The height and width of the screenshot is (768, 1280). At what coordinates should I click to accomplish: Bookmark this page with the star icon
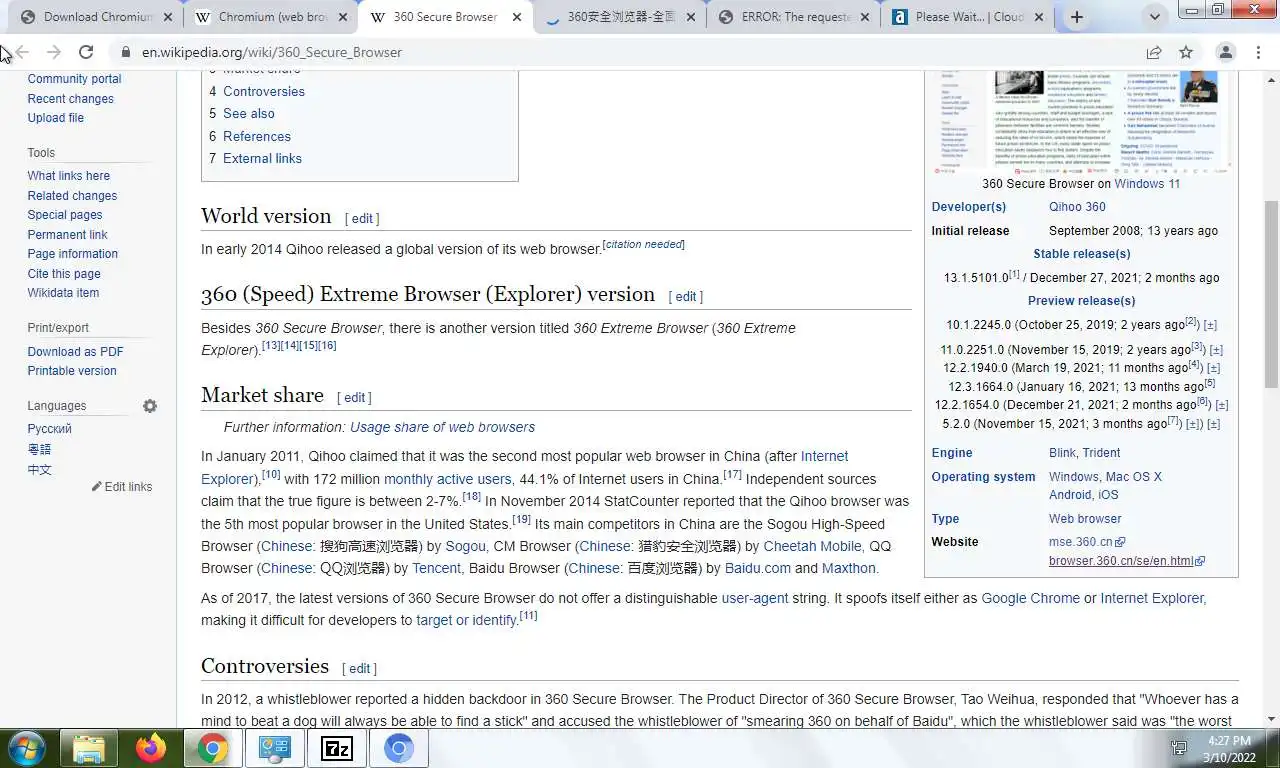point(1186,52)
